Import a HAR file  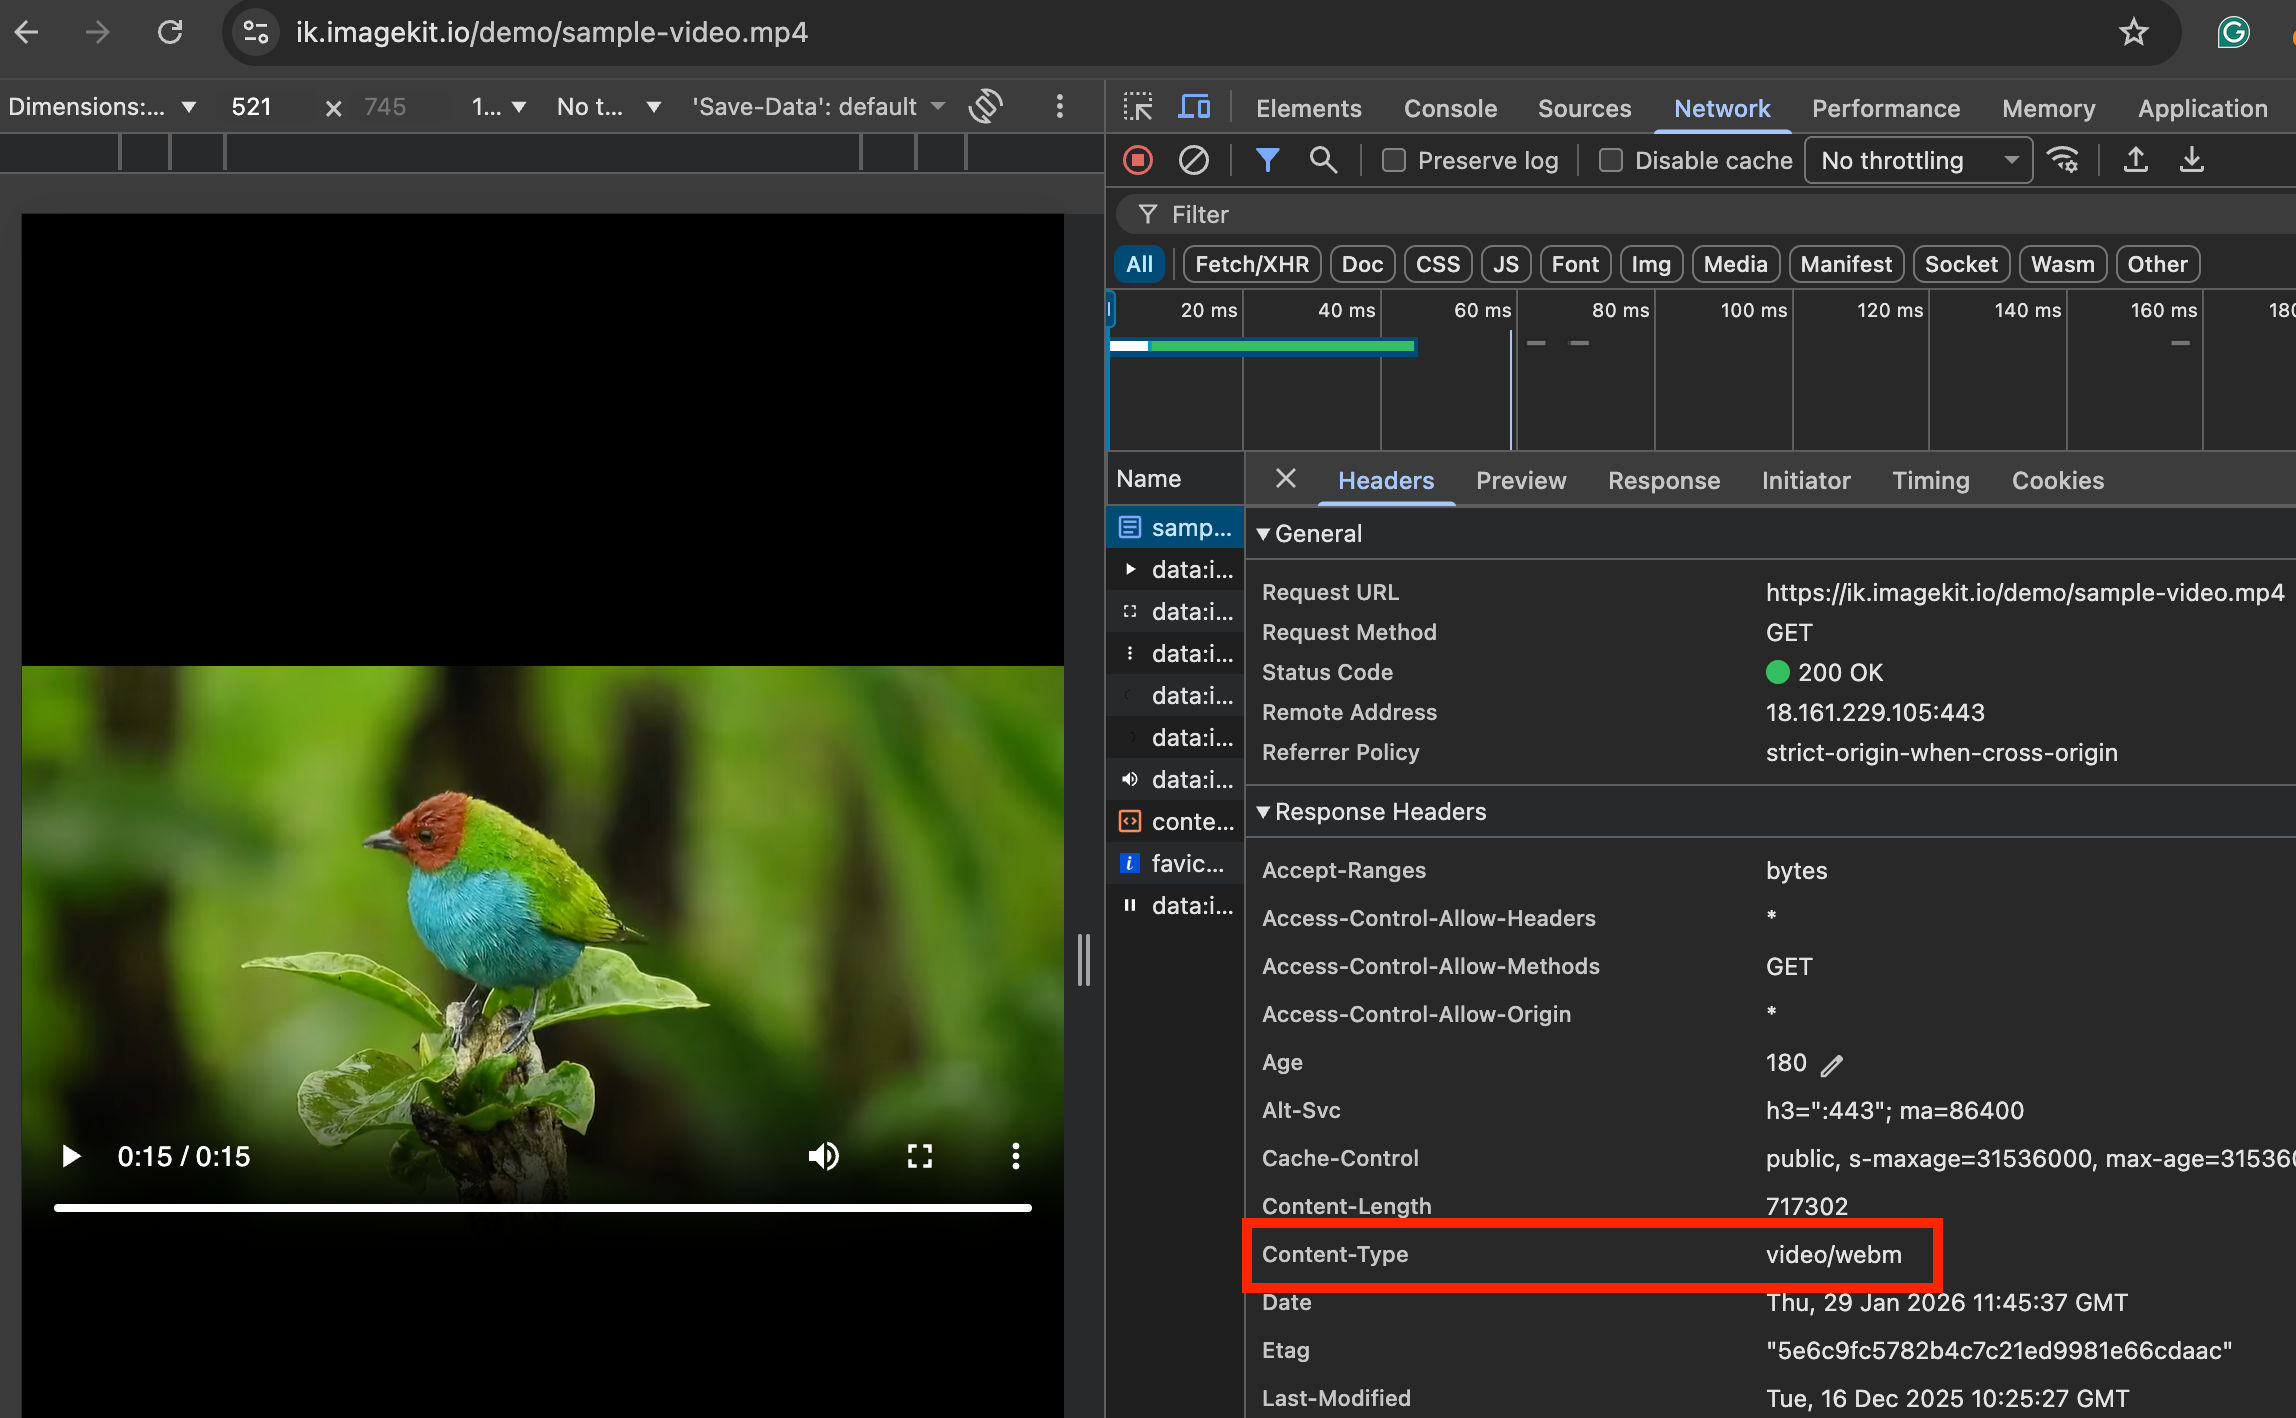pos(2136,159)
